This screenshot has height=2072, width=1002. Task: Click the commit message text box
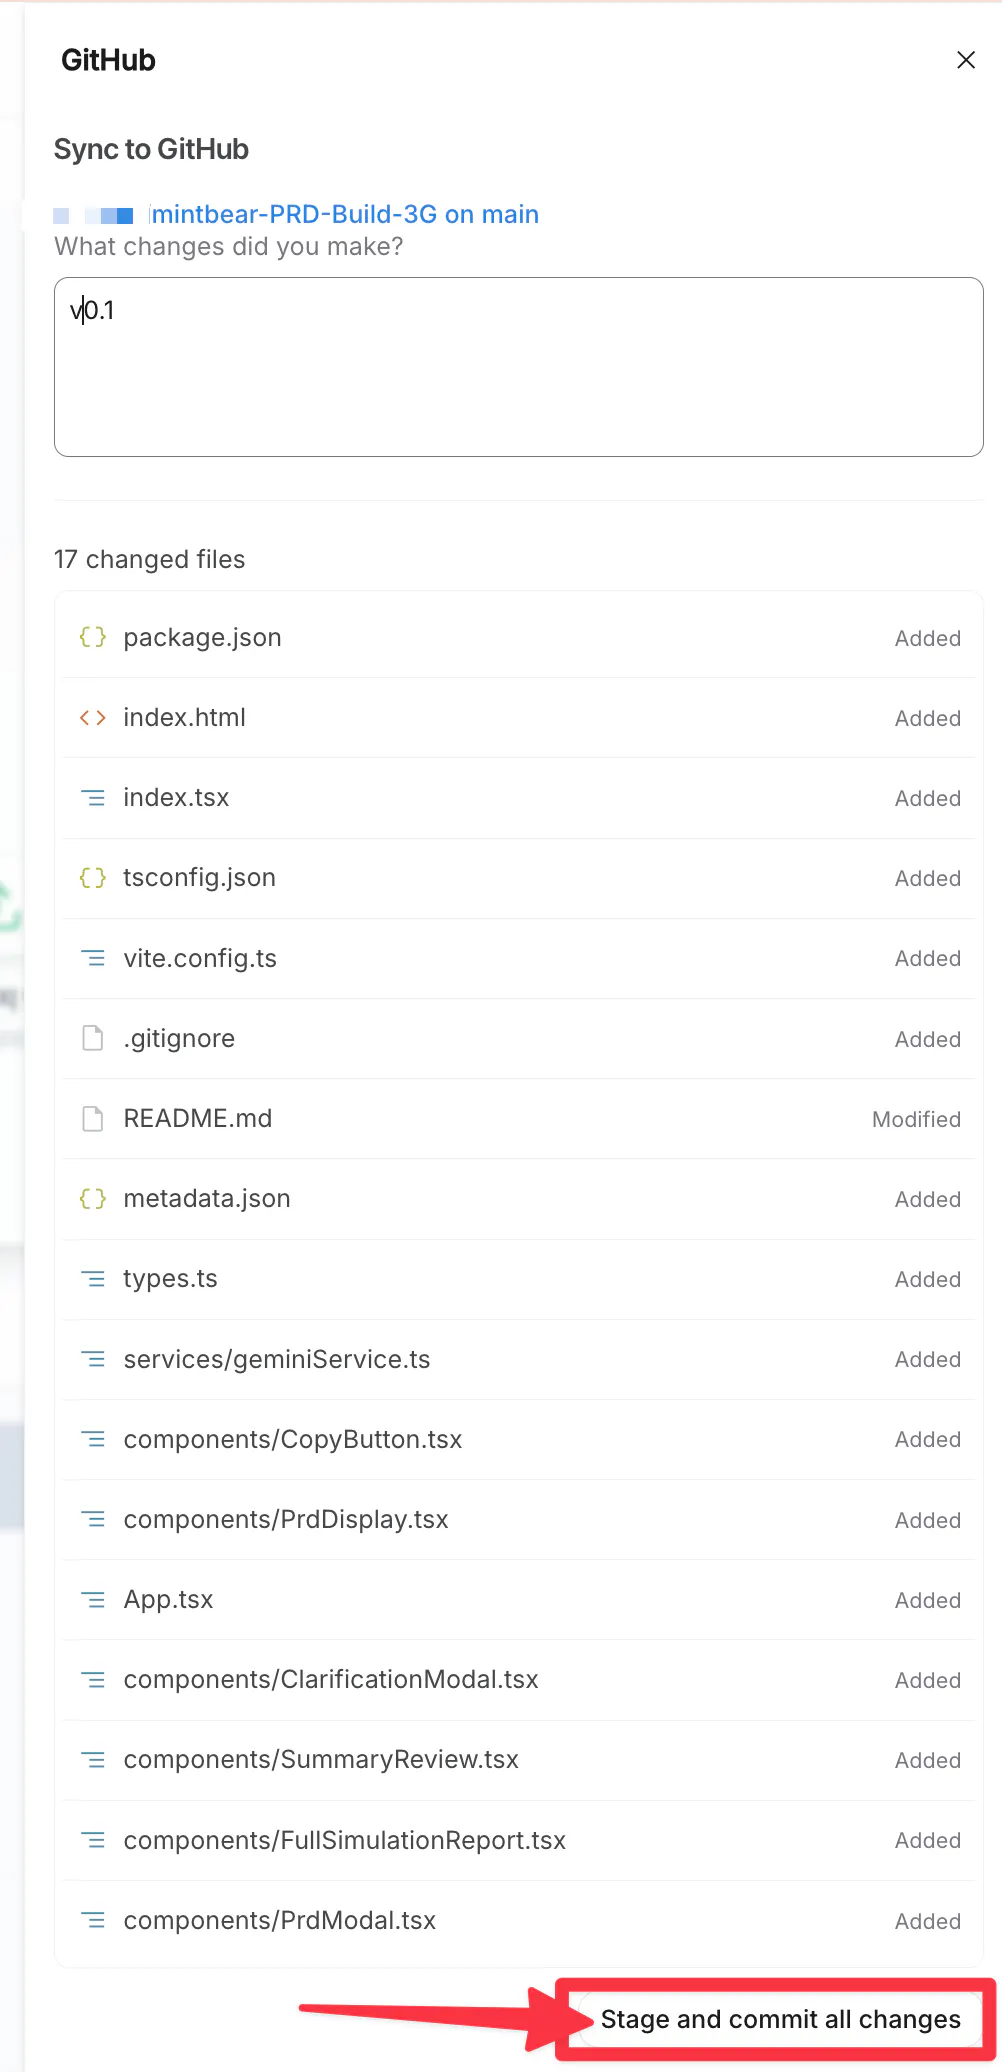519,367
